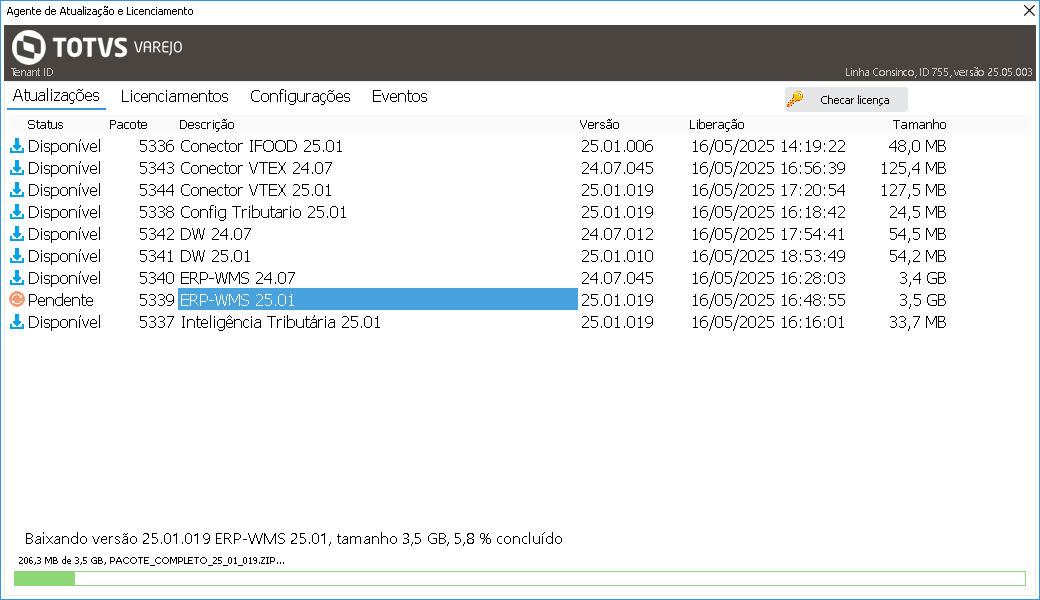Image resolution: width=1040 pixels, height=600 pixels.
Task: Click the Descrição column header
Action: [207, 125]
